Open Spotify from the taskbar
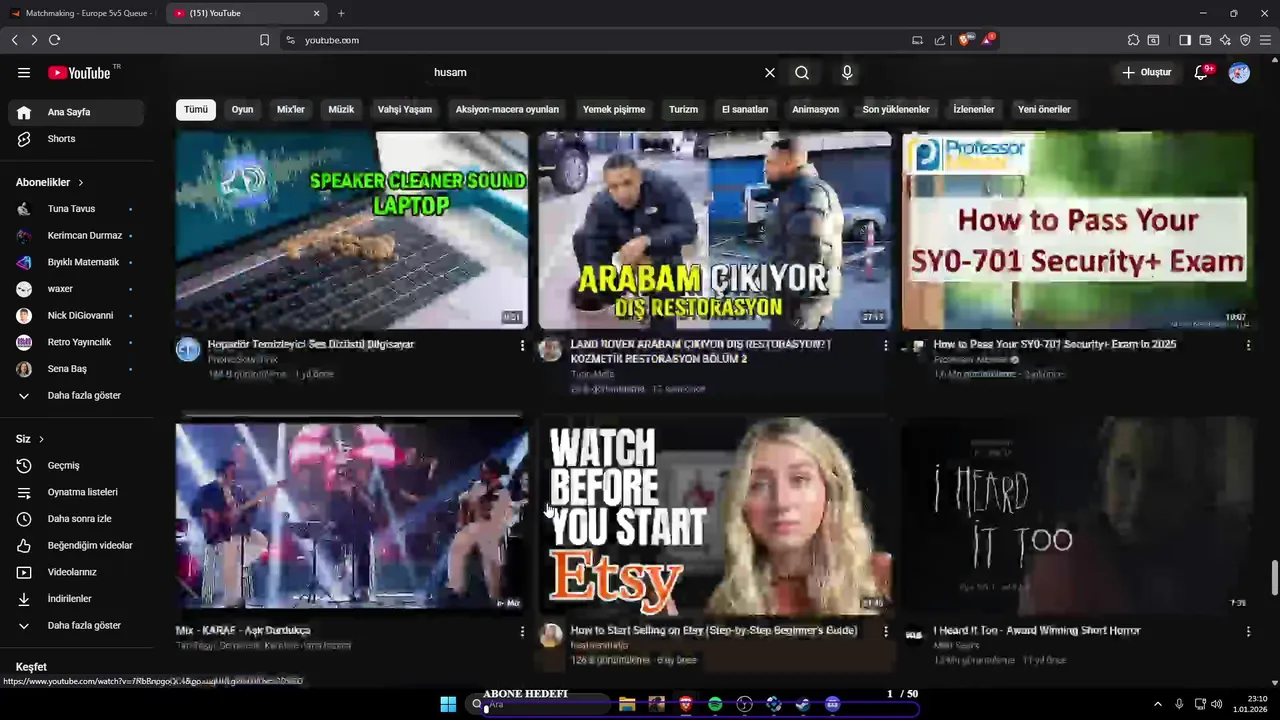 point(715,704)
